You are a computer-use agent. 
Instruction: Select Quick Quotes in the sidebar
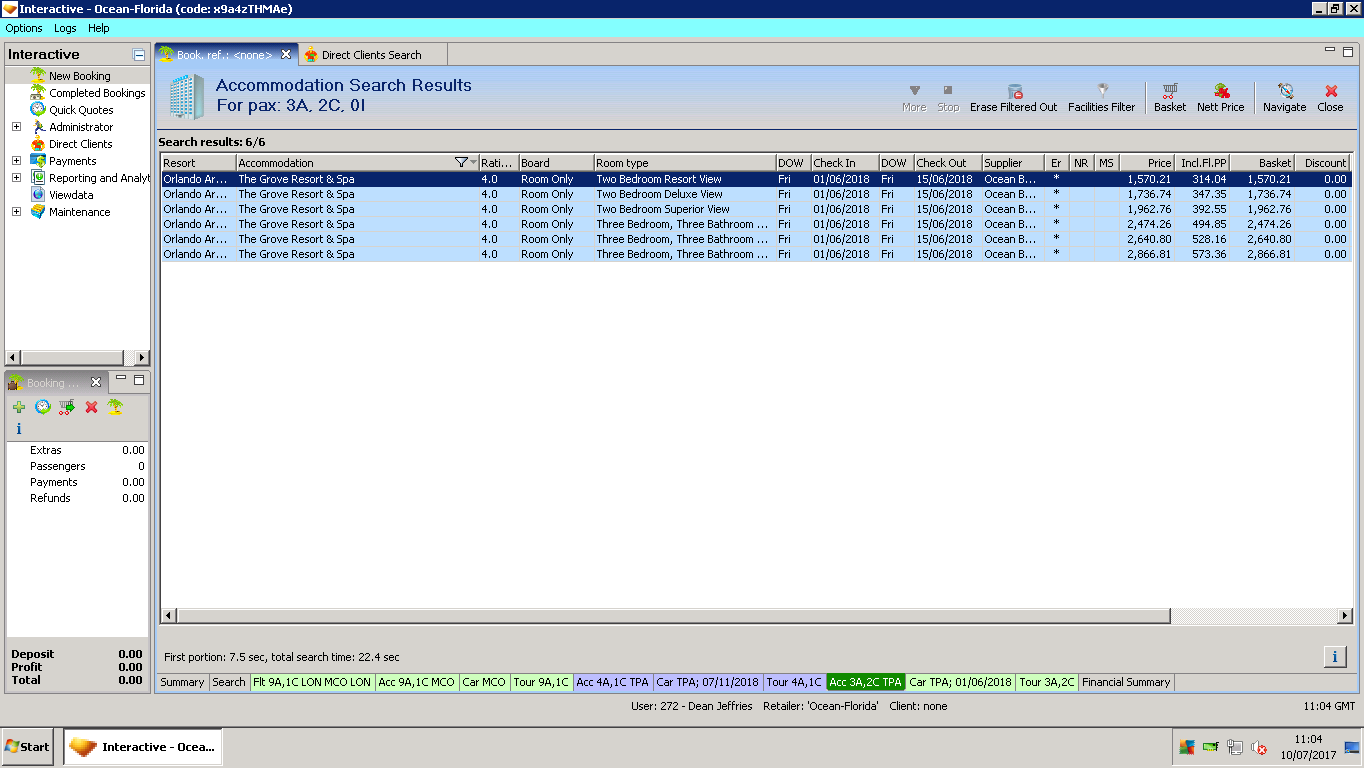click(81, 110)
